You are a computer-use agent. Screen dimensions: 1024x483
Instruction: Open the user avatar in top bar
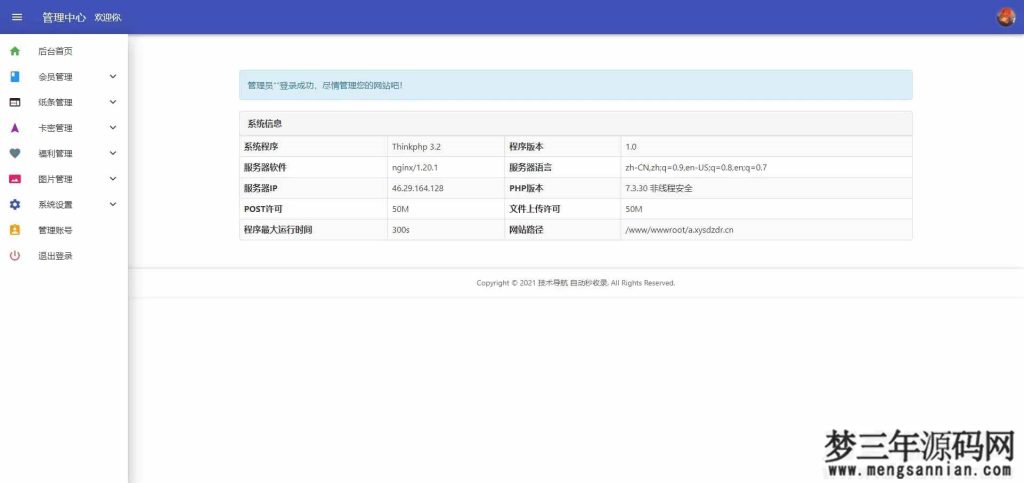coord(1006,18)
